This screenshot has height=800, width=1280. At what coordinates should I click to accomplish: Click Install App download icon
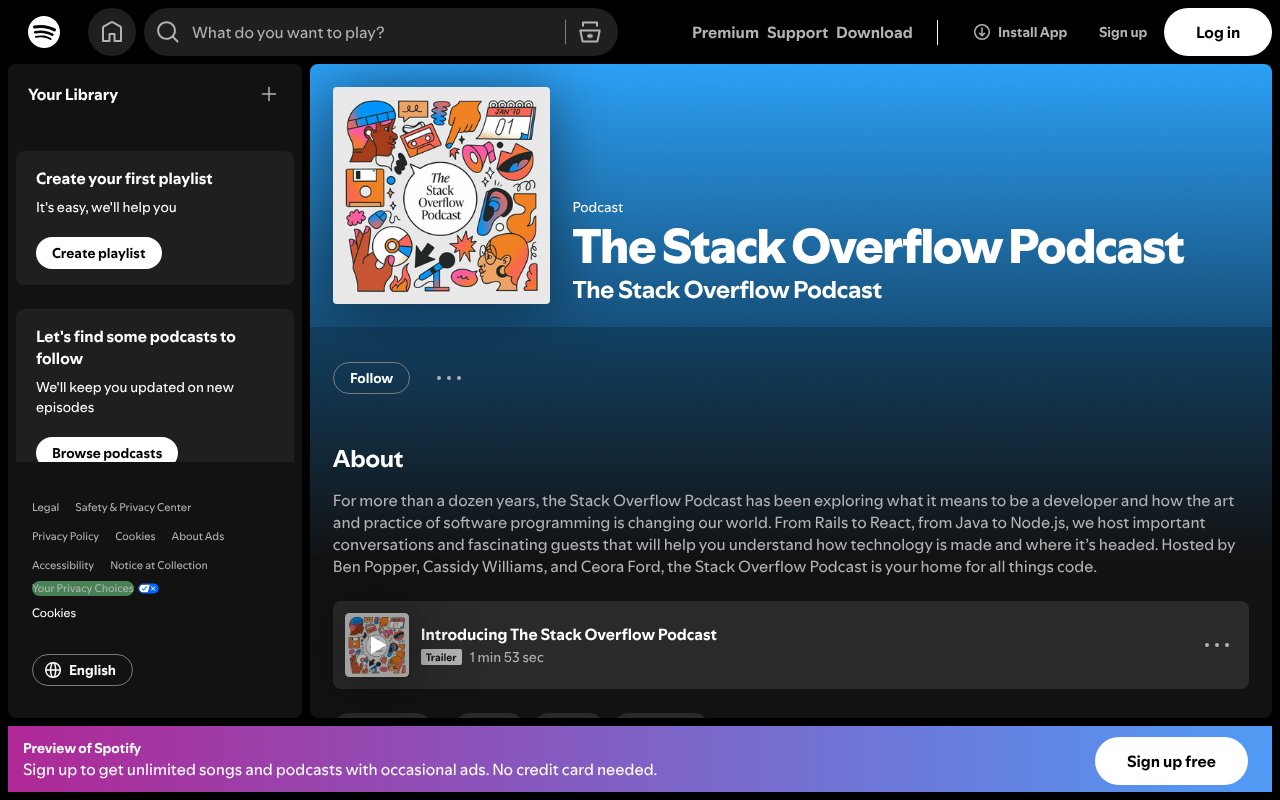click(981, 32)
